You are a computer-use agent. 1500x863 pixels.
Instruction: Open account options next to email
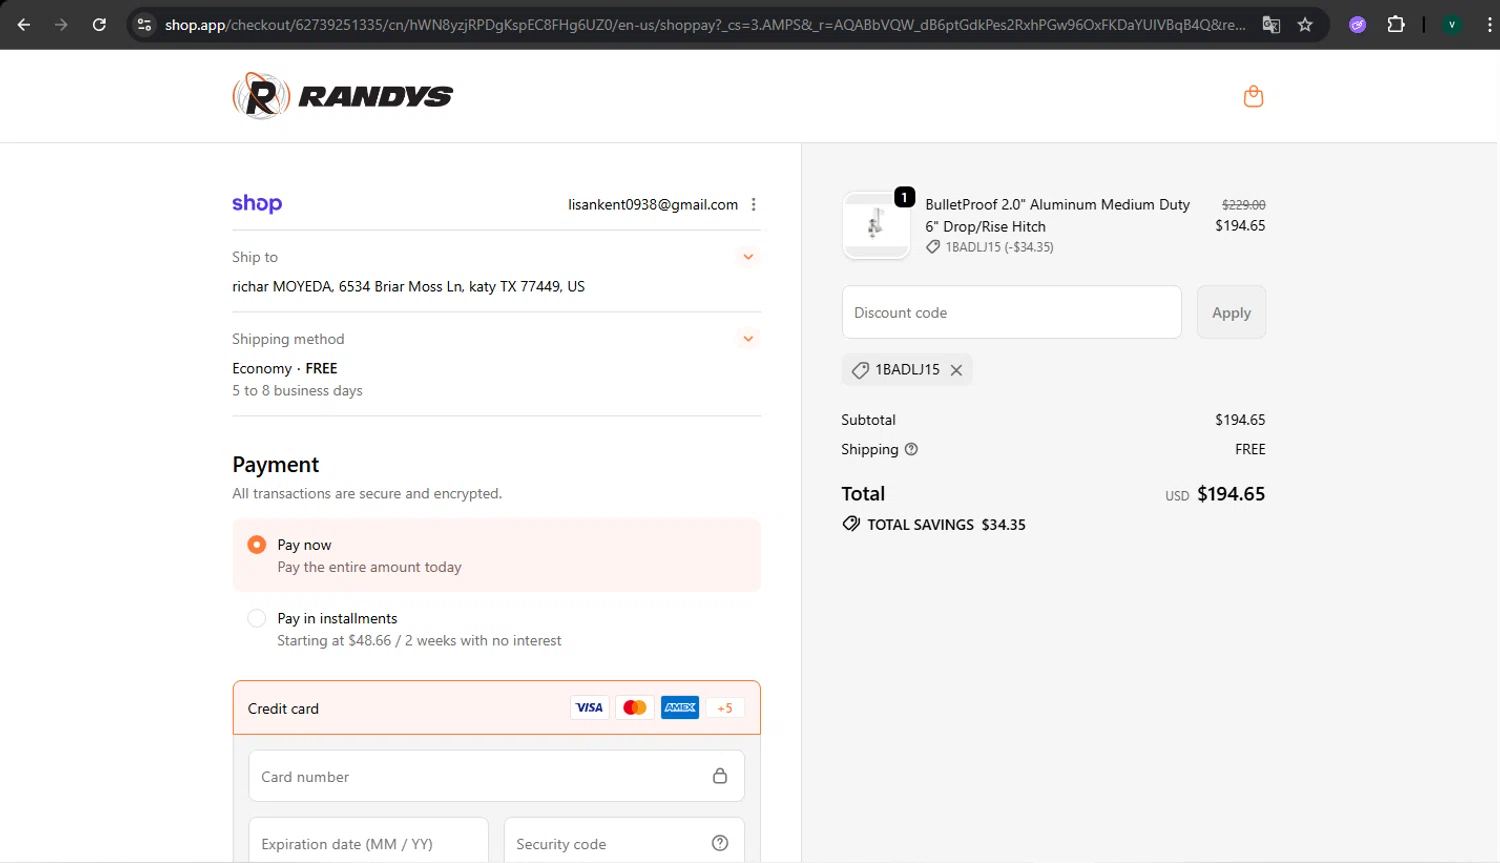753,205
